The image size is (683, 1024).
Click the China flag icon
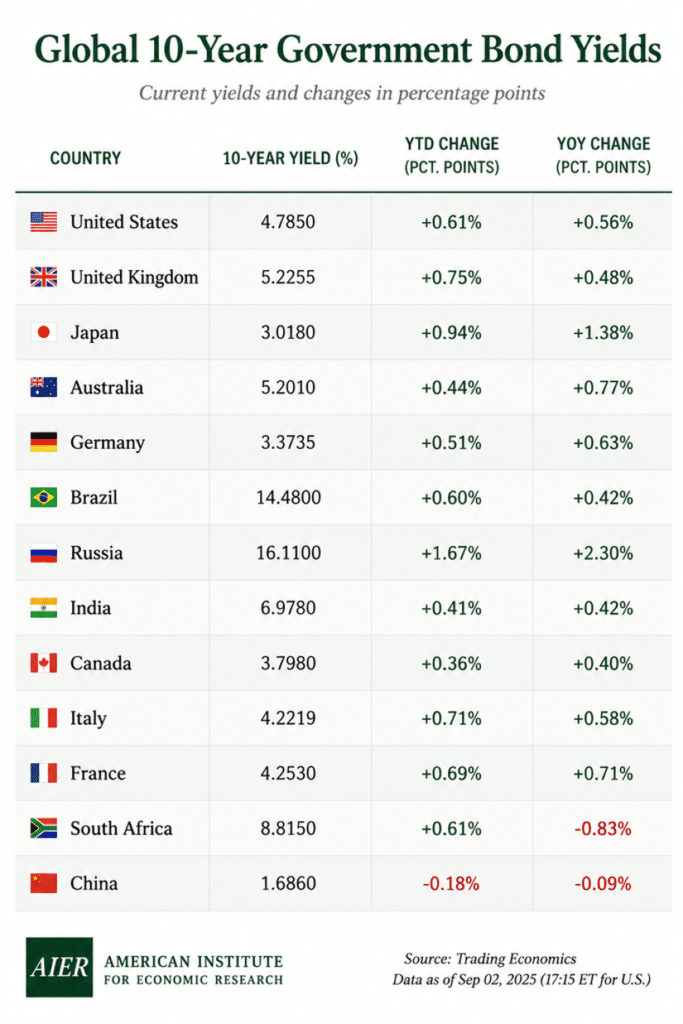[44, 883]
